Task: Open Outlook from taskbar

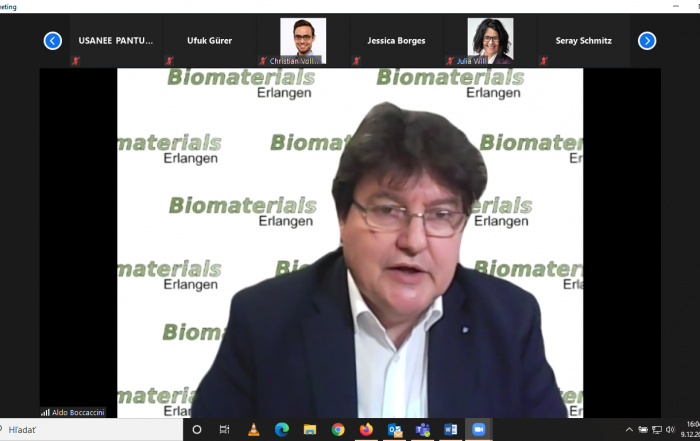Action: tap(395, 430)
